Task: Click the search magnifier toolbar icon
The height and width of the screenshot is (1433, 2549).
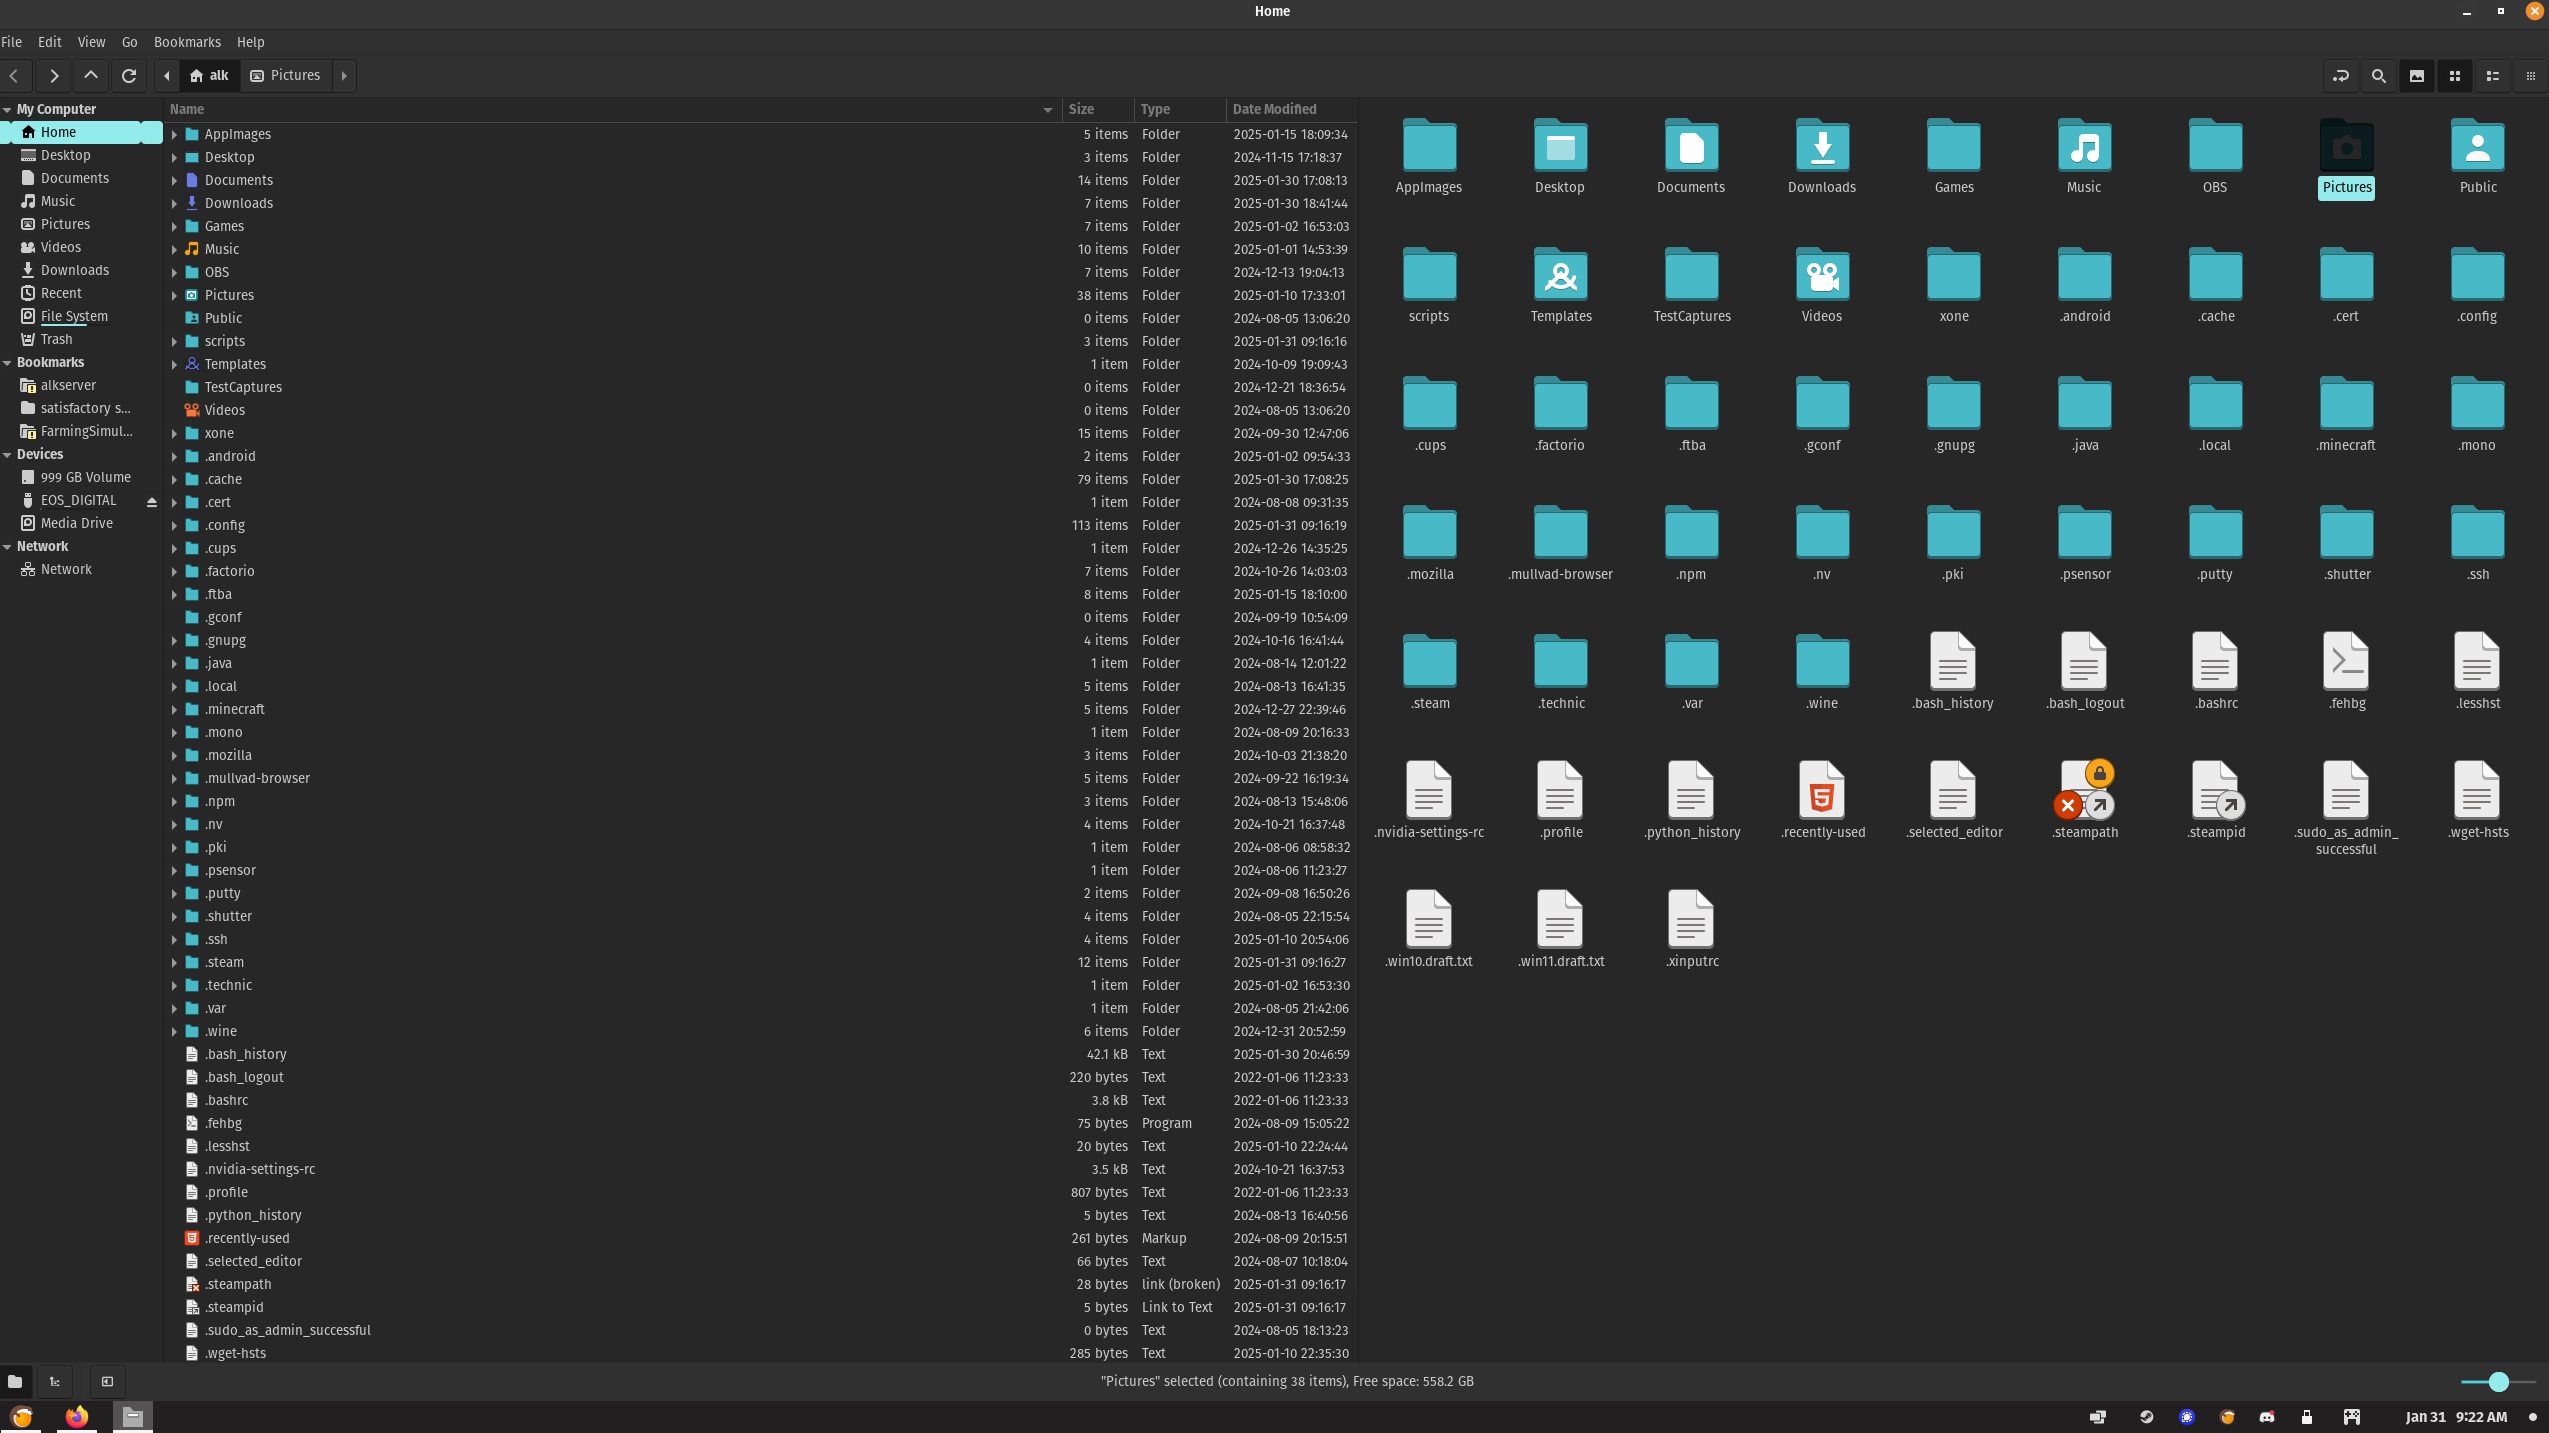Action: (2378, 76)
